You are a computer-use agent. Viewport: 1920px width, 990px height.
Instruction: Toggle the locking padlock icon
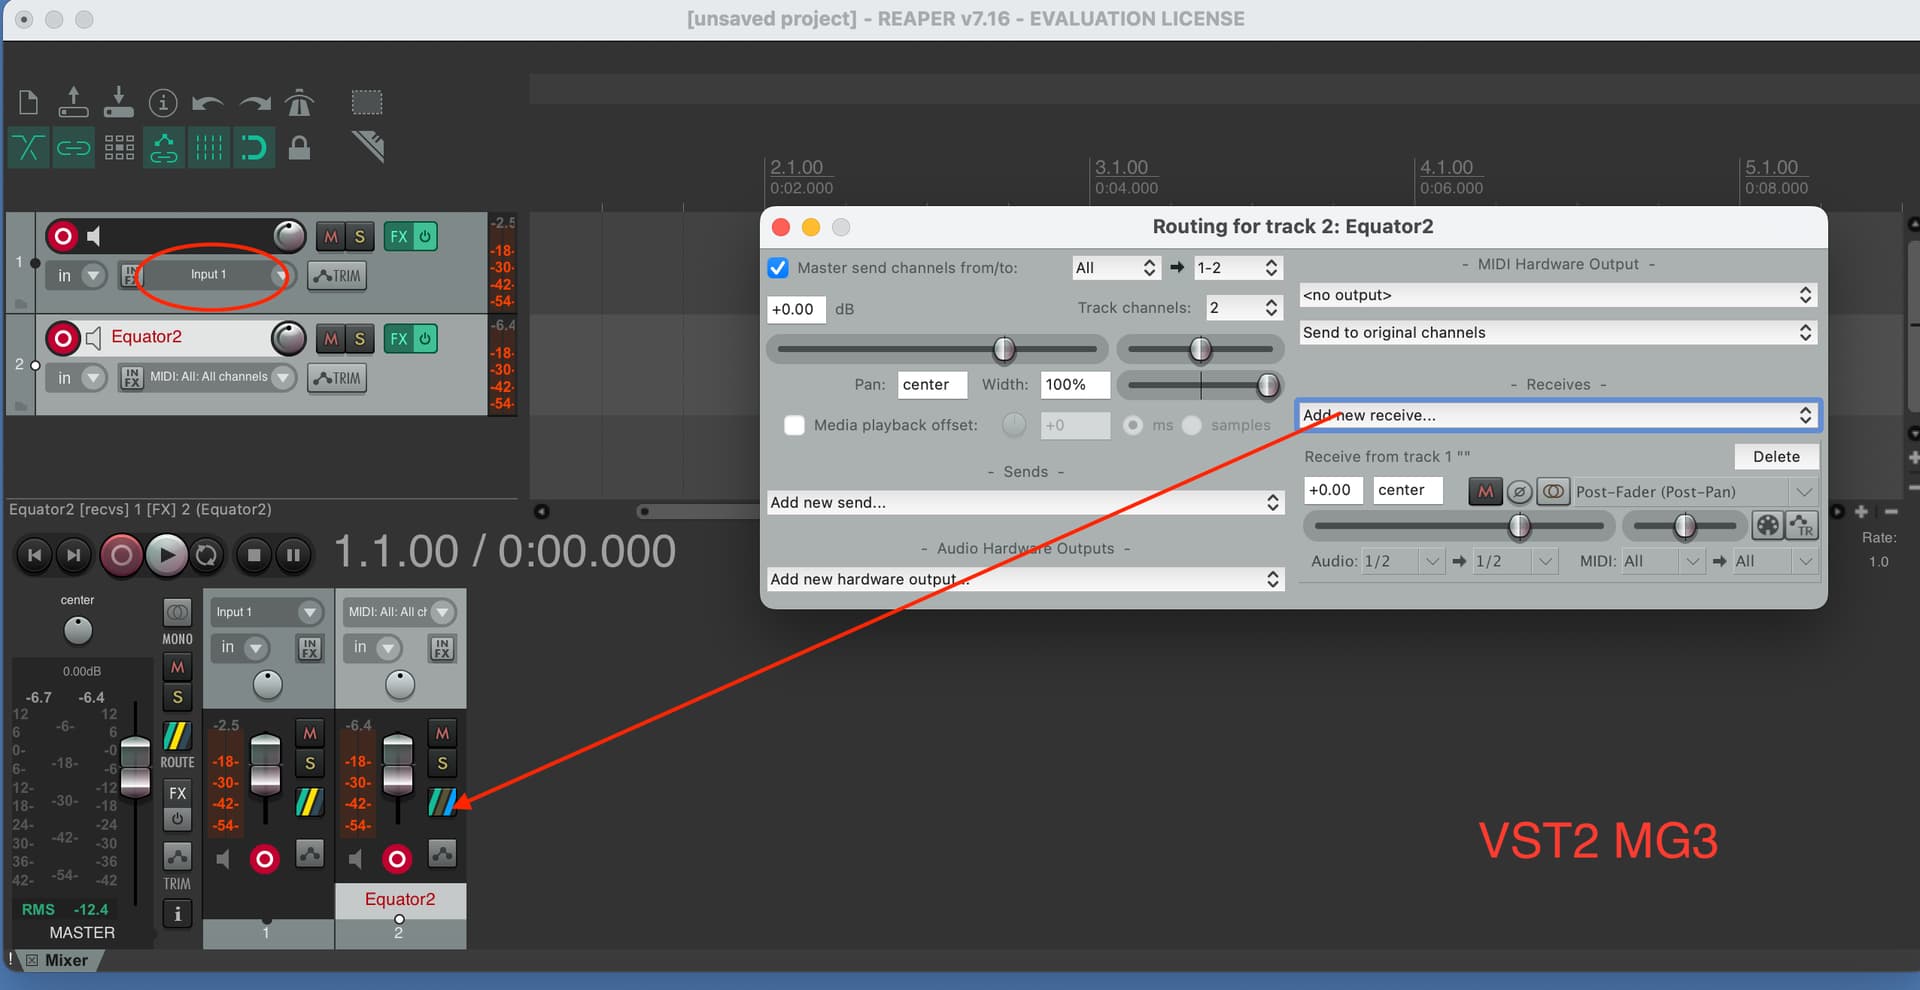(299, 149)
